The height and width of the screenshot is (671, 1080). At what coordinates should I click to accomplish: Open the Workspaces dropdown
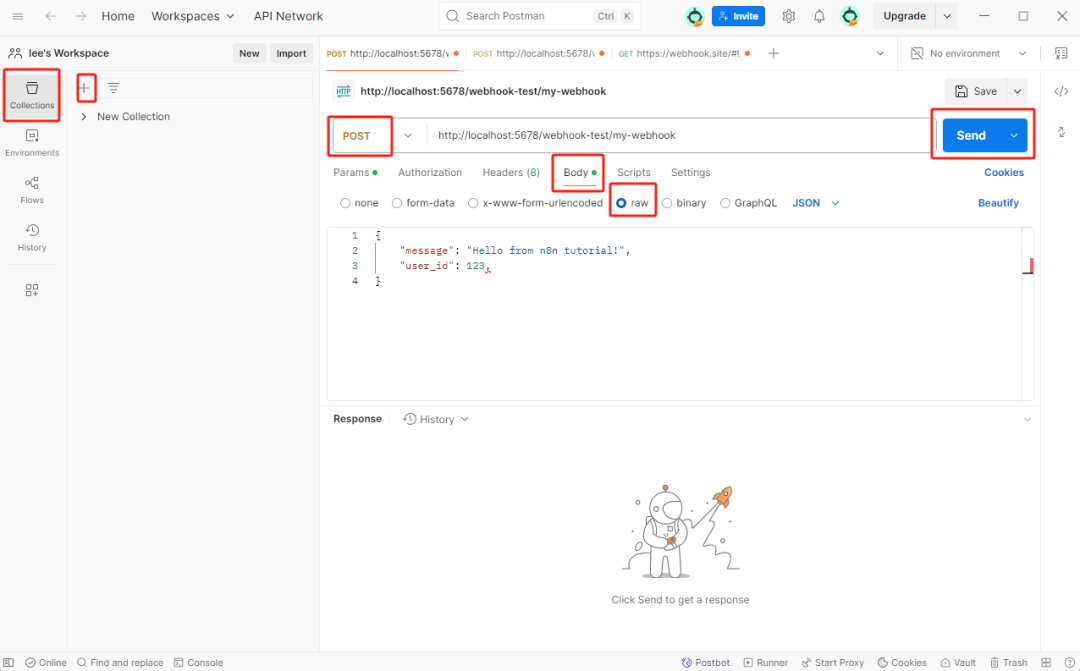coord(193,16)
